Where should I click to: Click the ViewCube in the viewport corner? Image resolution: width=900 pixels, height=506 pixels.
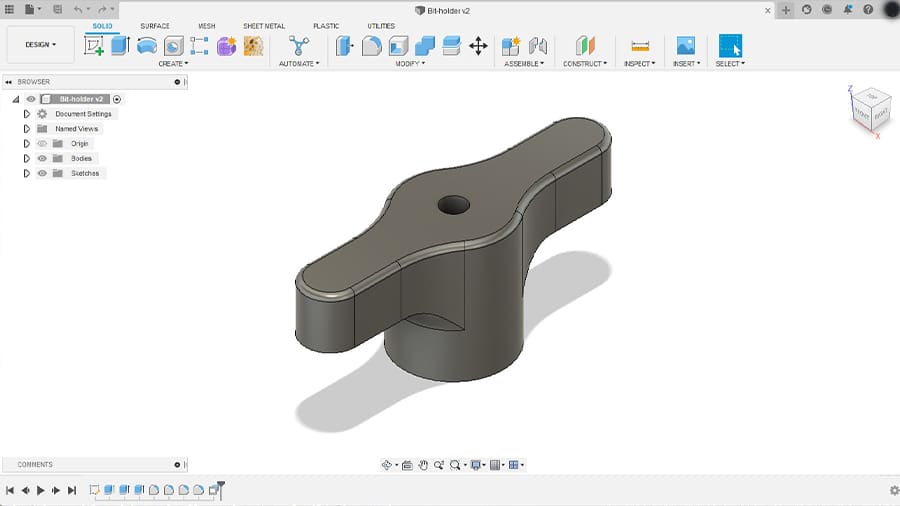click(870, 107)
